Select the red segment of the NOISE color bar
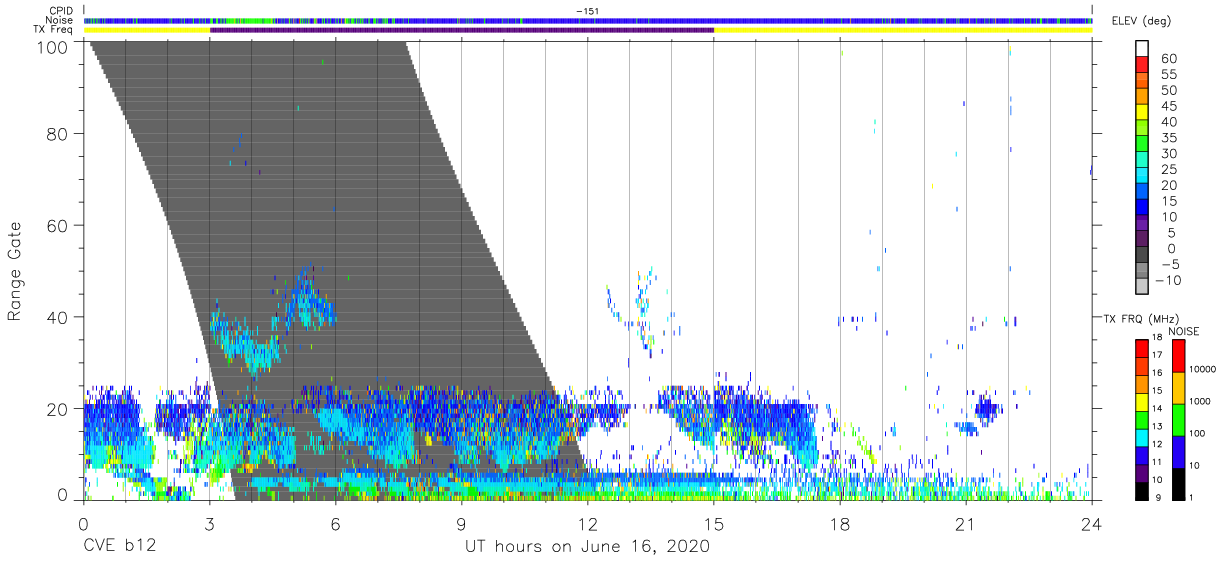 [1178, 356]
